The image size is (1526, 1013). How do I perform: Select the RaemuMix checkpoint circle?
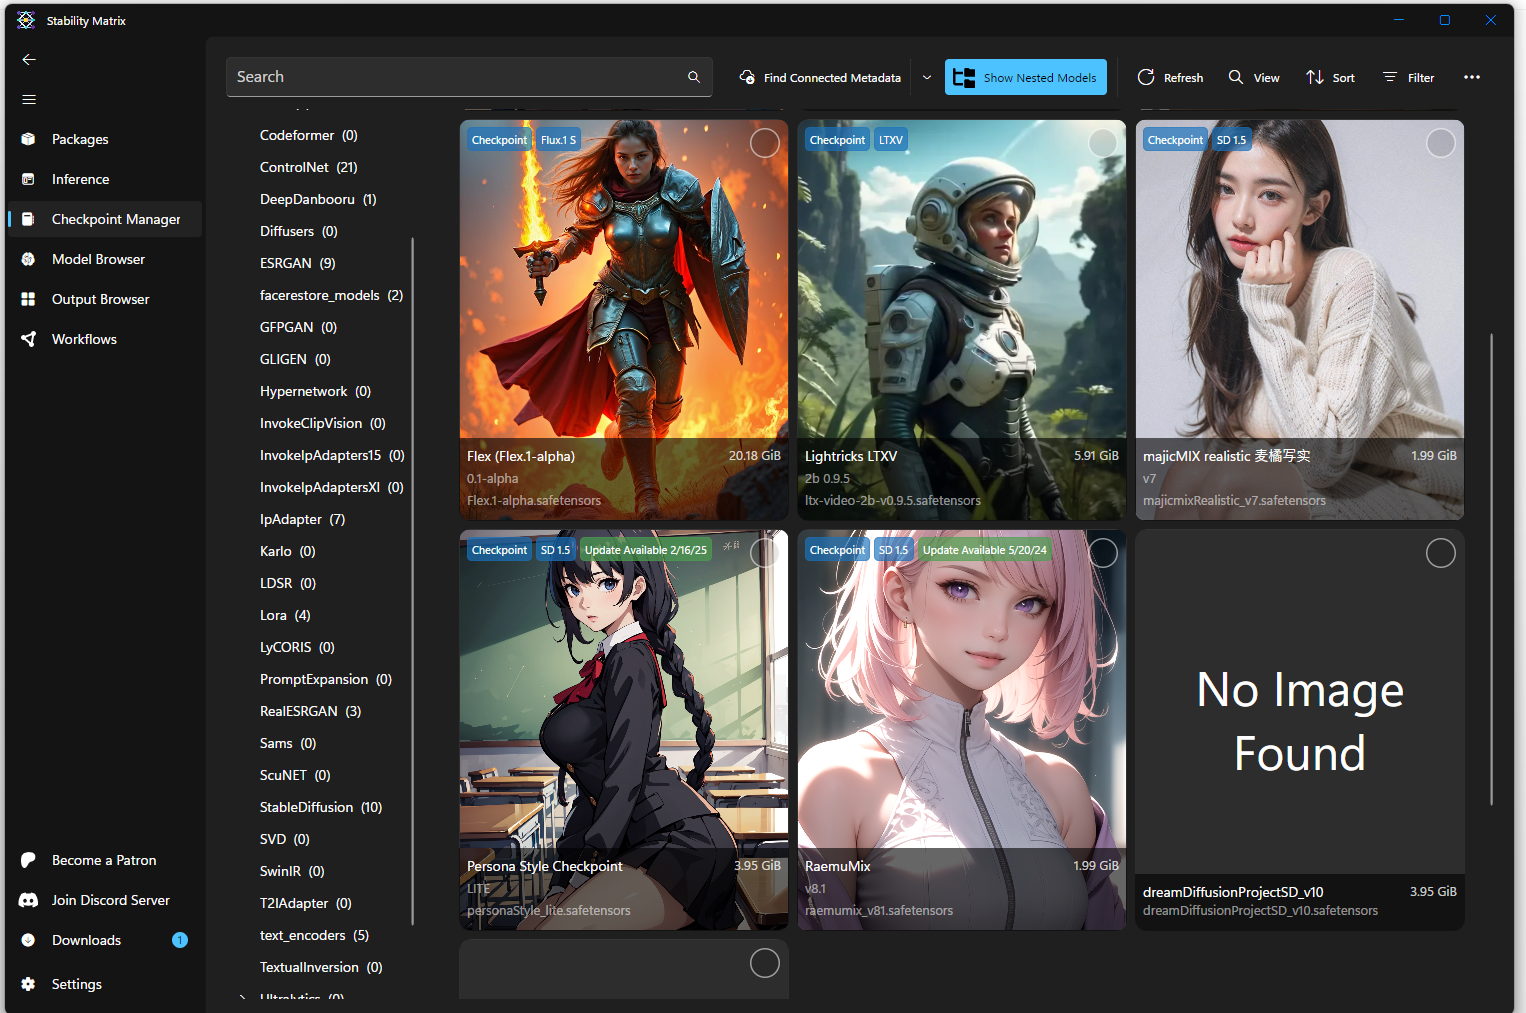(x=1103, y=553)
